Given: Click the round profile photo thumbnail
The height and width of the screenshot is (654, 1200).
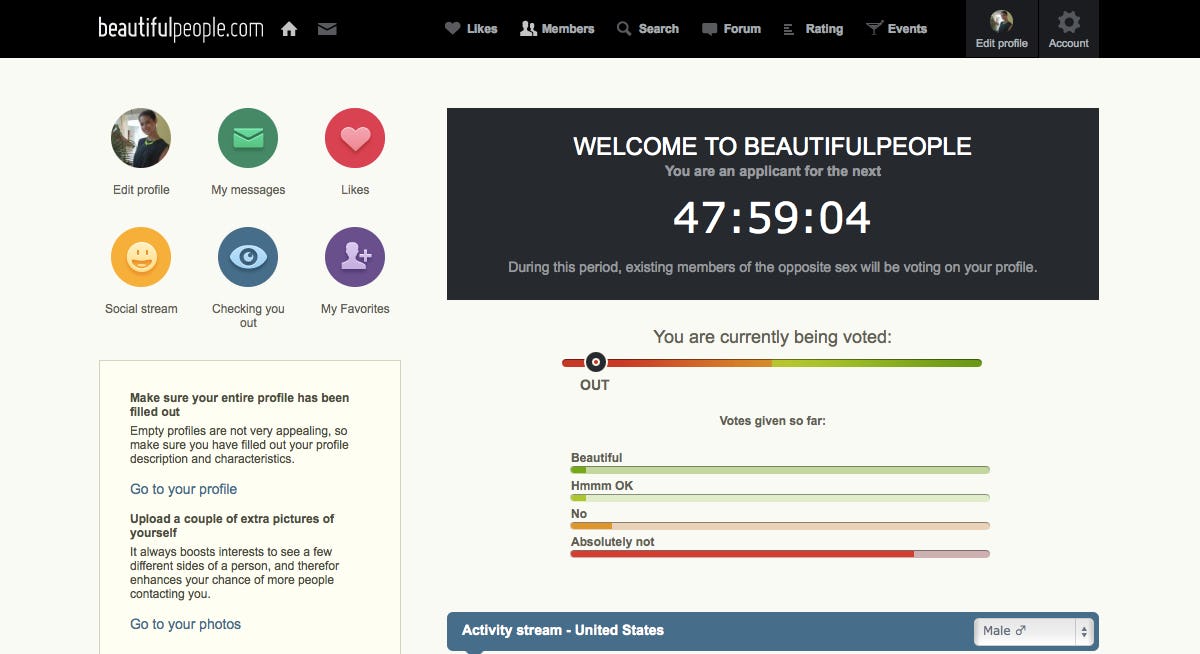Looking at the screenshot, I should click(x=141, y=138).
